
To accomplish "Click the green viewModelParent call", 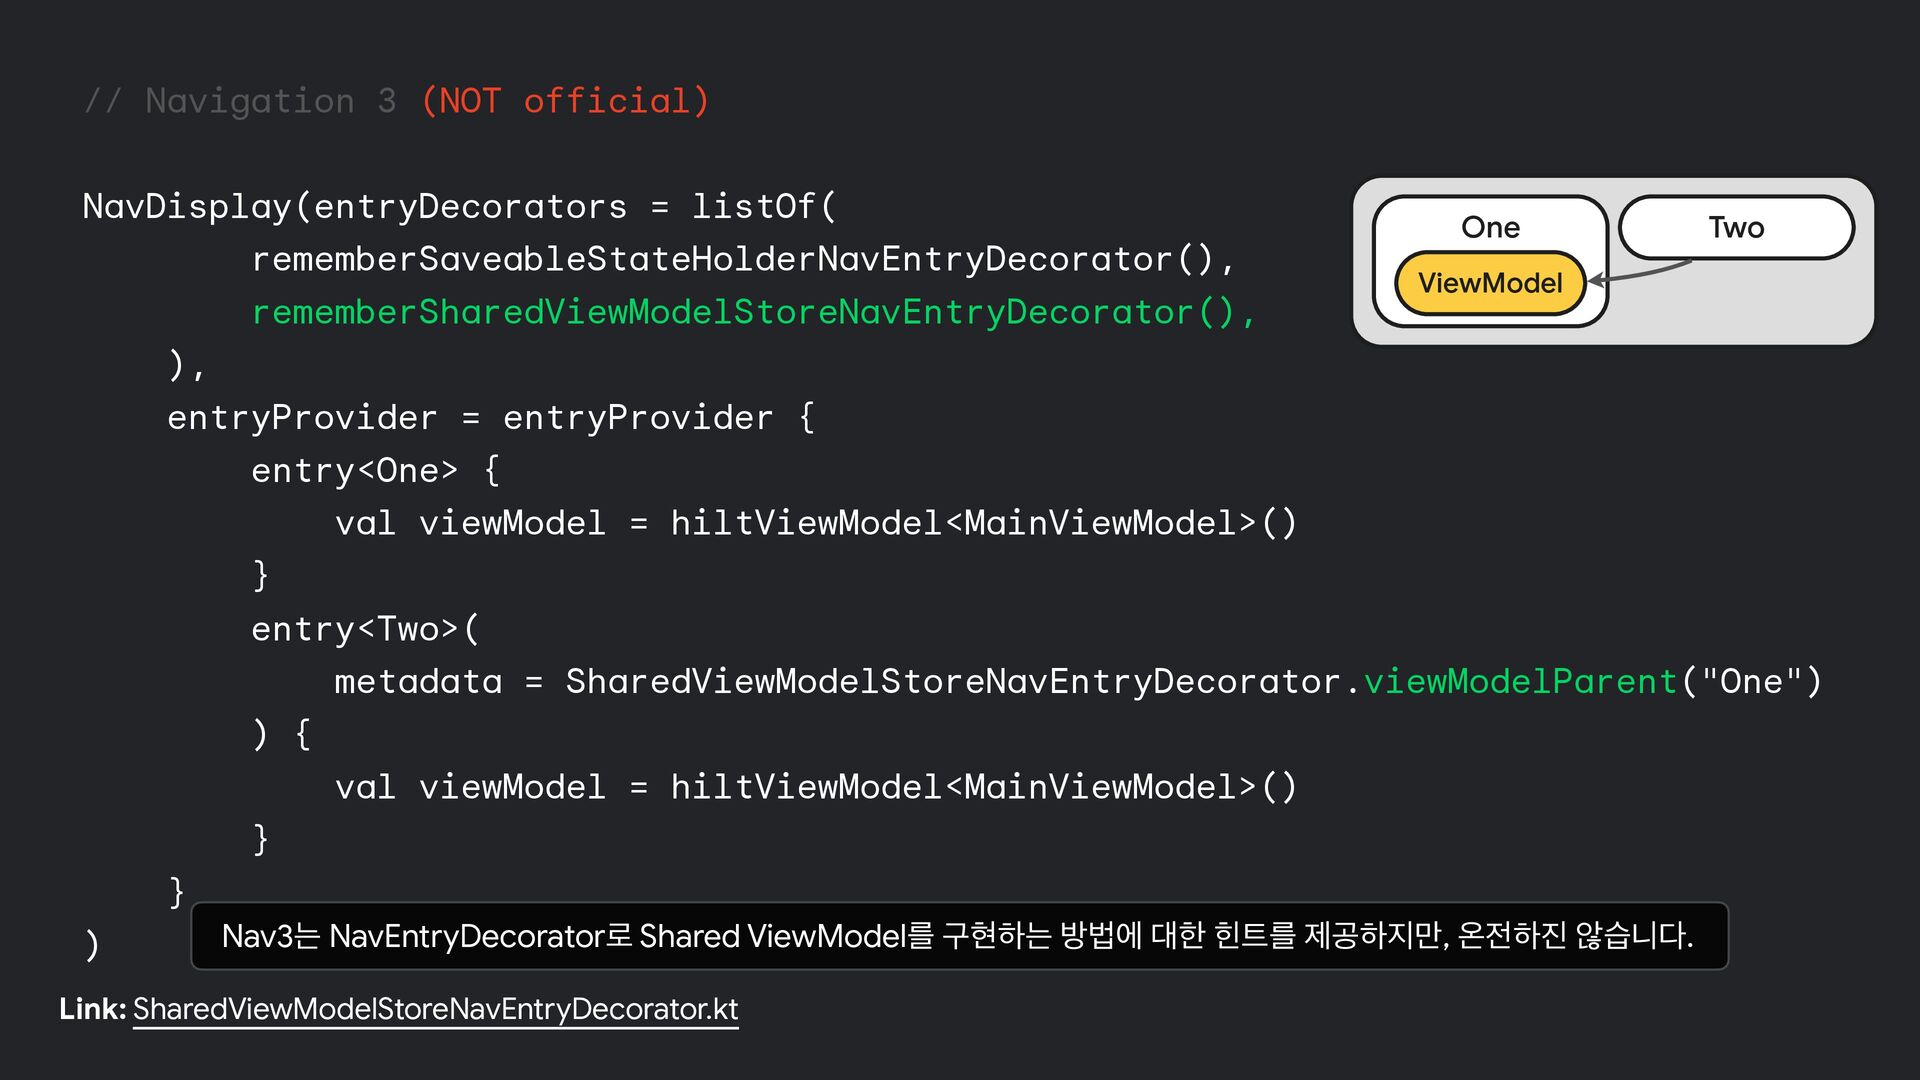I will point(1520,682).
